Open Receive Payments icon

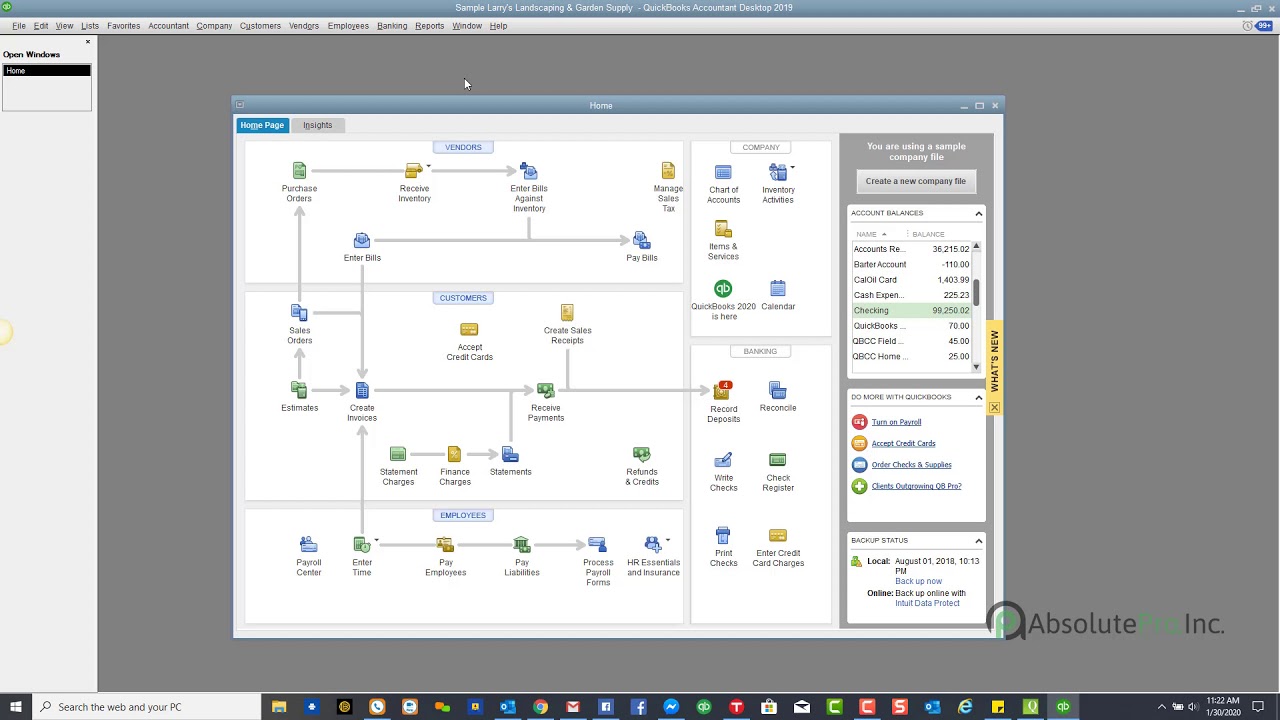[545, 390]
